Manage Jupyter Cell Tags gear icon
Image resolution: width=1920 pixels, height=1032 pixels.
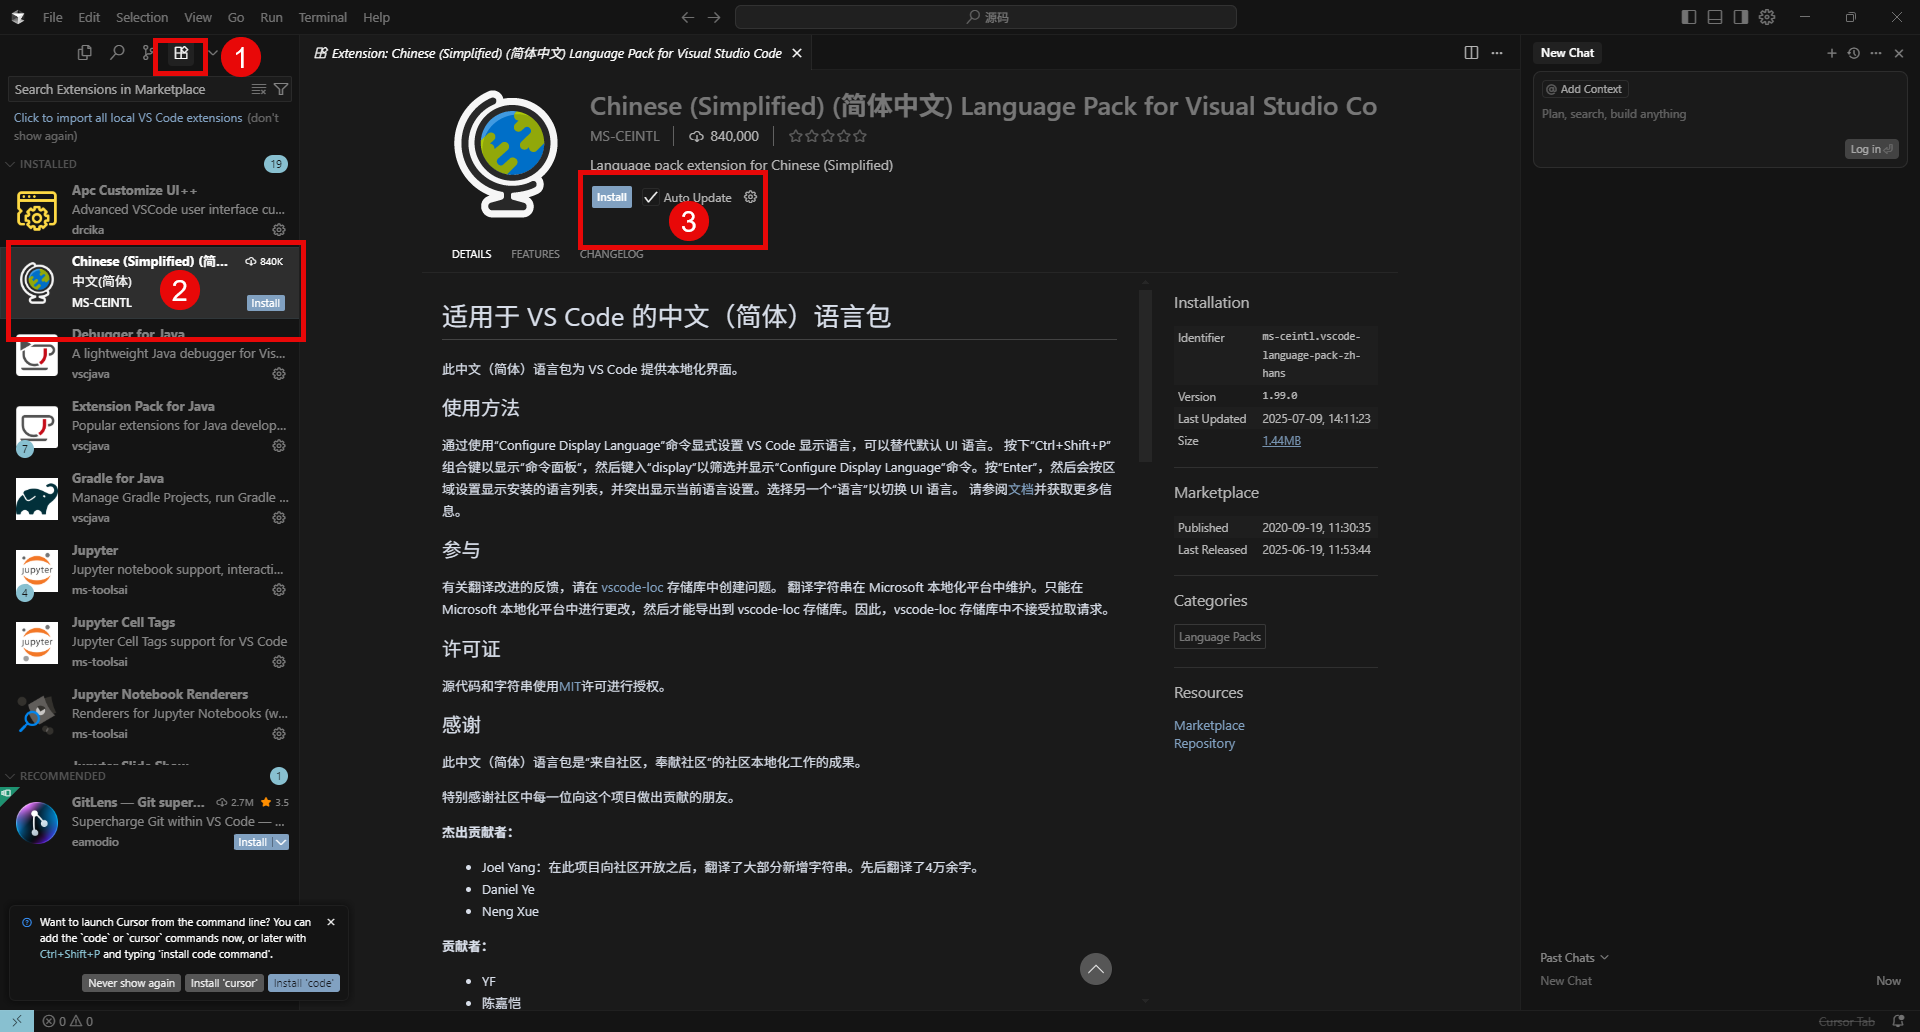pyautogui.click(x=279, y=662)
